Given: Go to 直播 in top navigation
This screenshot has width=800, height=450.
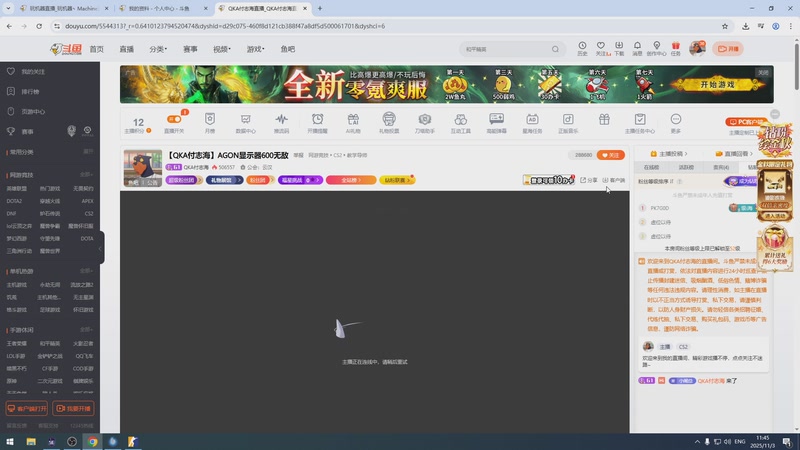Looking at the screenshot, I should click(x=127, y=49).
